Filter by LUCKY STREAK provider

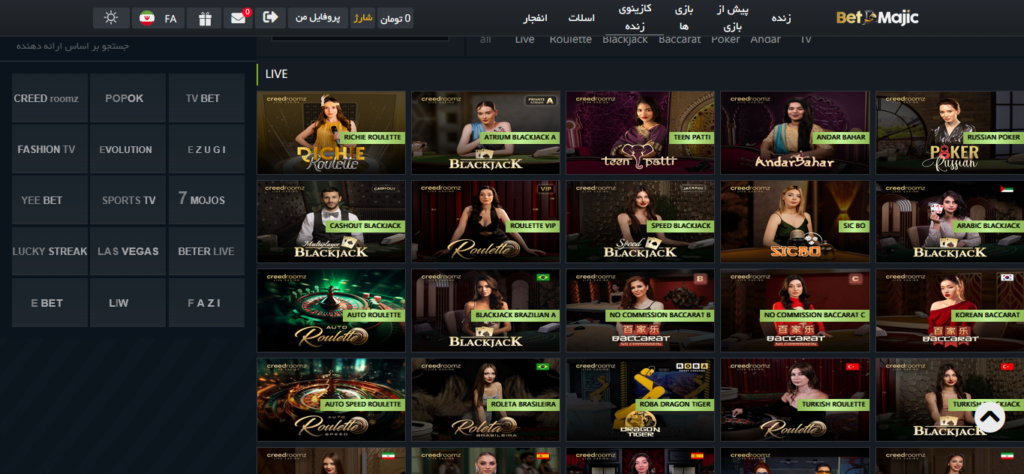coord(49,251)
